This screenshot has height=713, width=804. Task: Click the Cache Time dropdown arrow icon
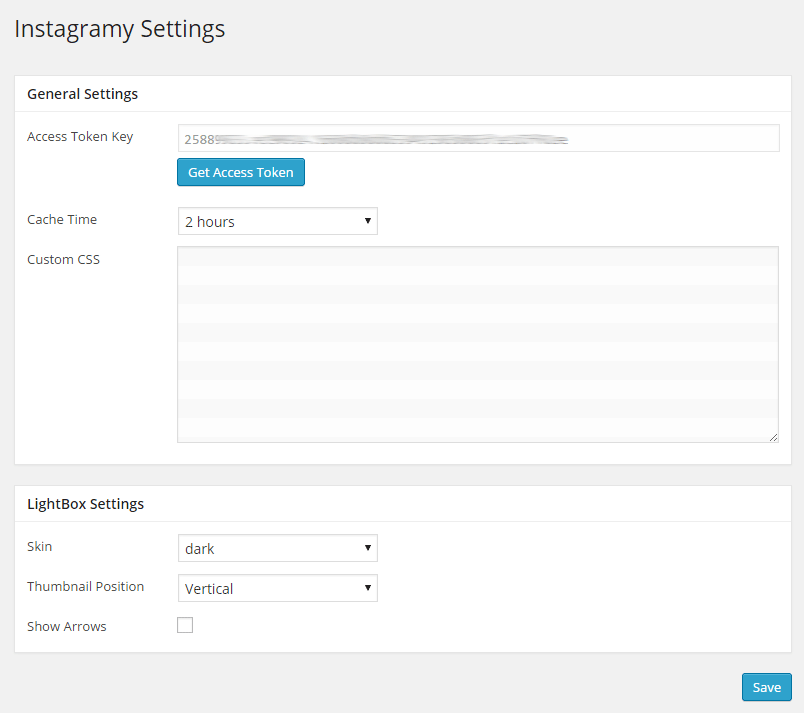(x=367, y=221)
